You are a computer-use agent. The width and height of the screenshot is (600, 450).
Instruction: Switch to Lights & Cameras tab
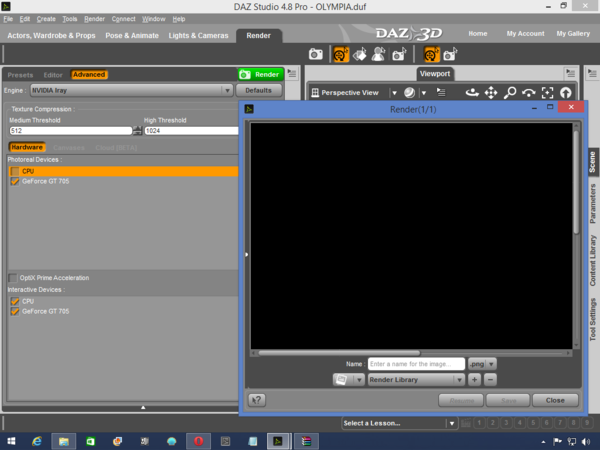pyautogui.click(x=198, y=36)
